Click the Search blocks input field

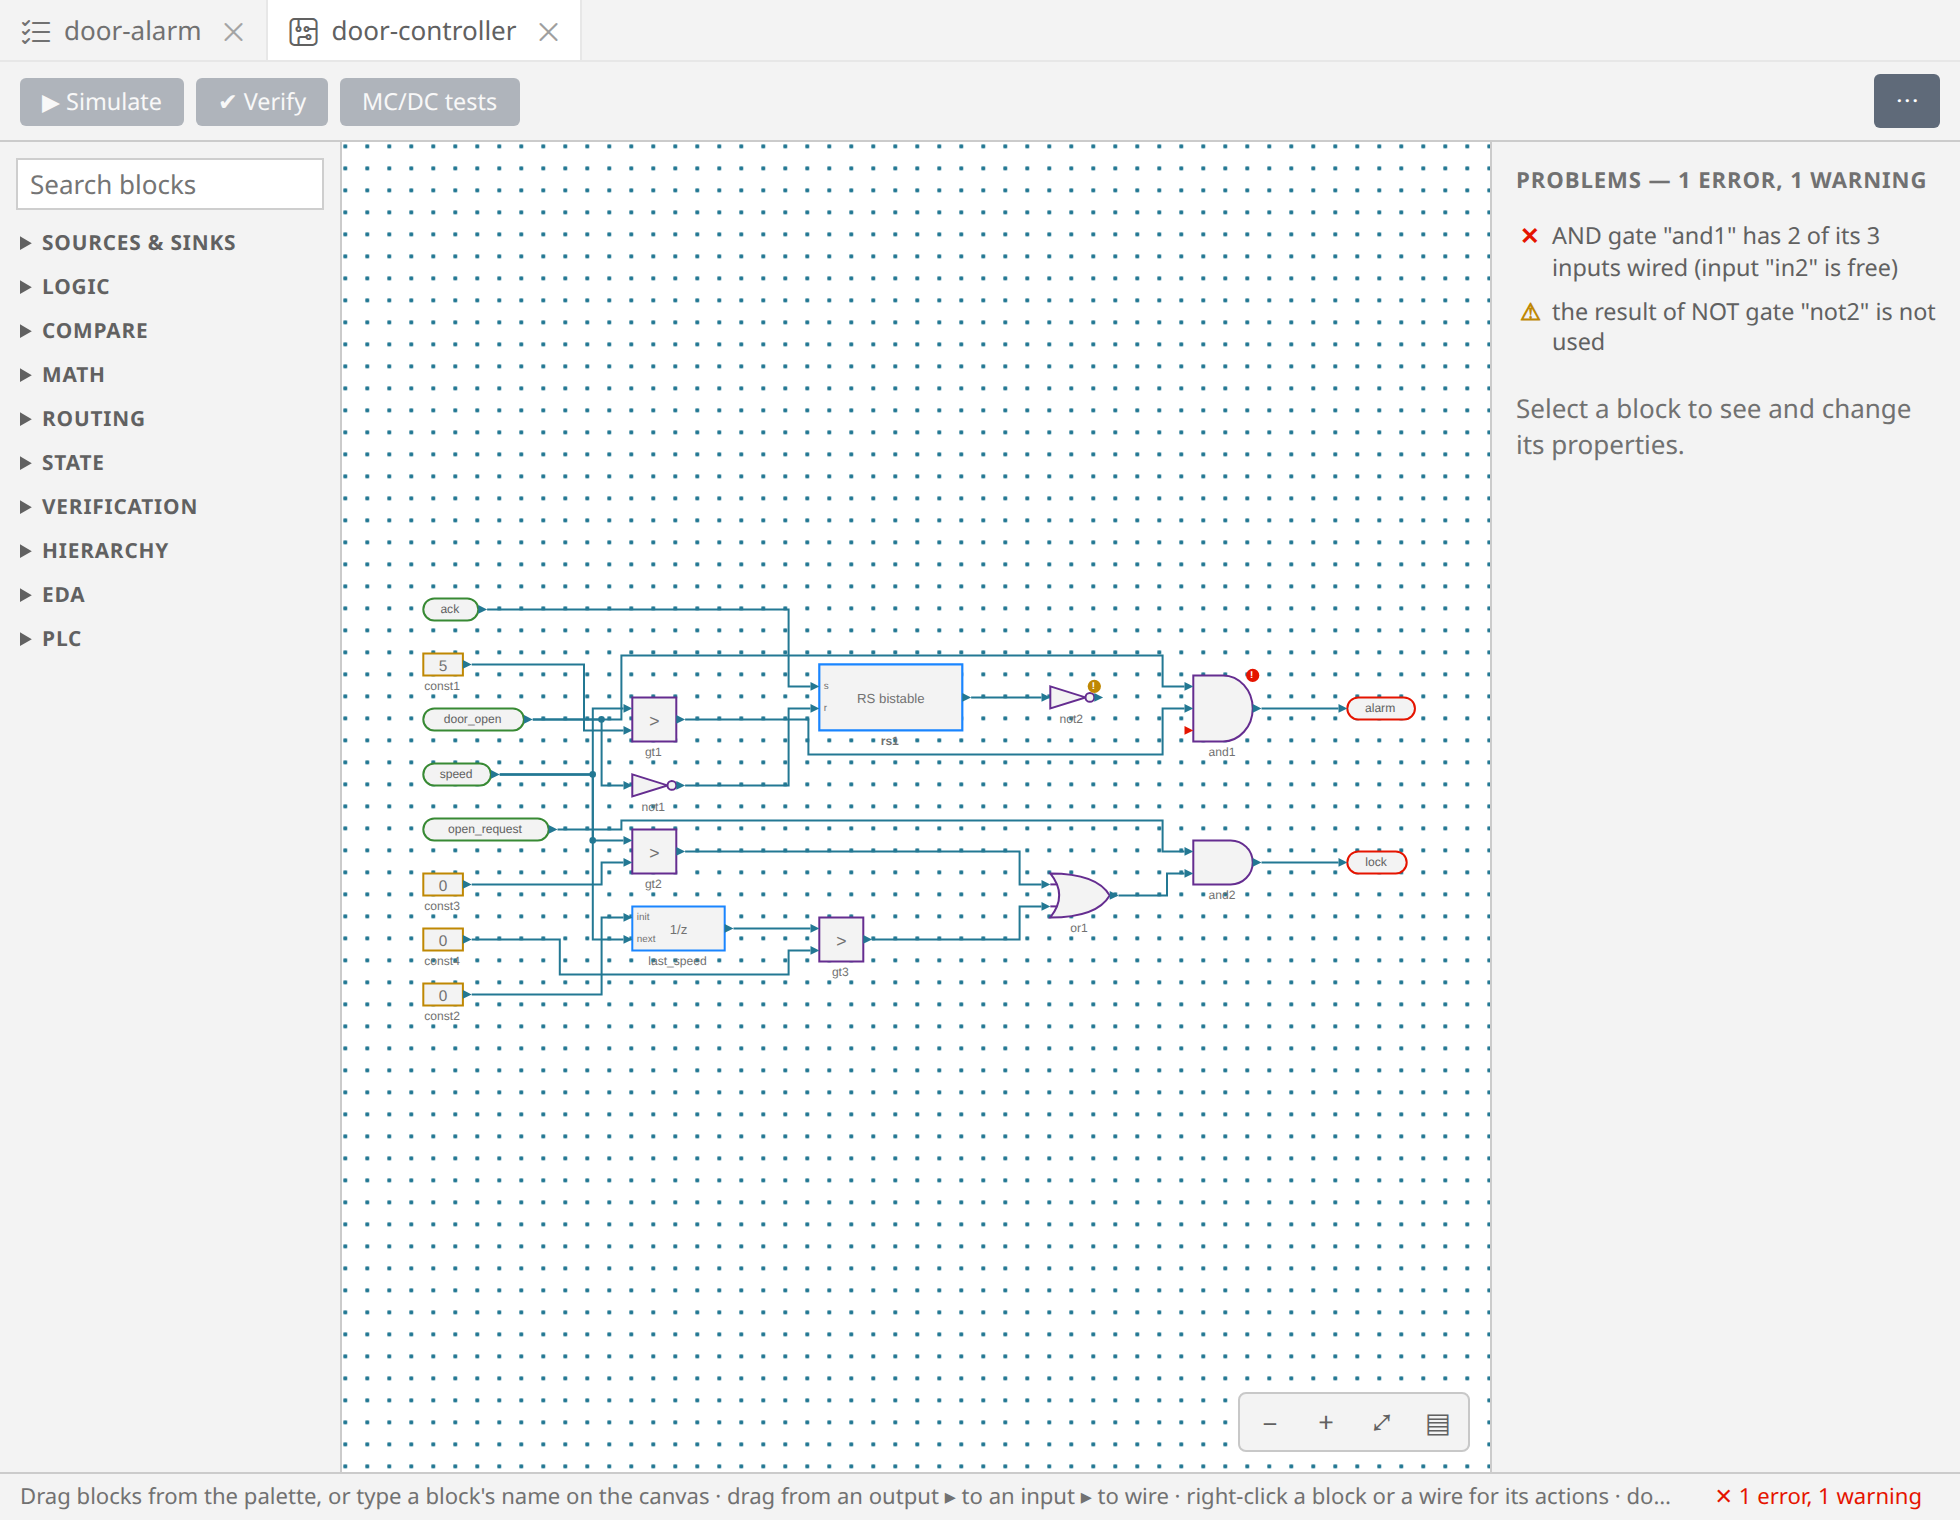(170, 185)
